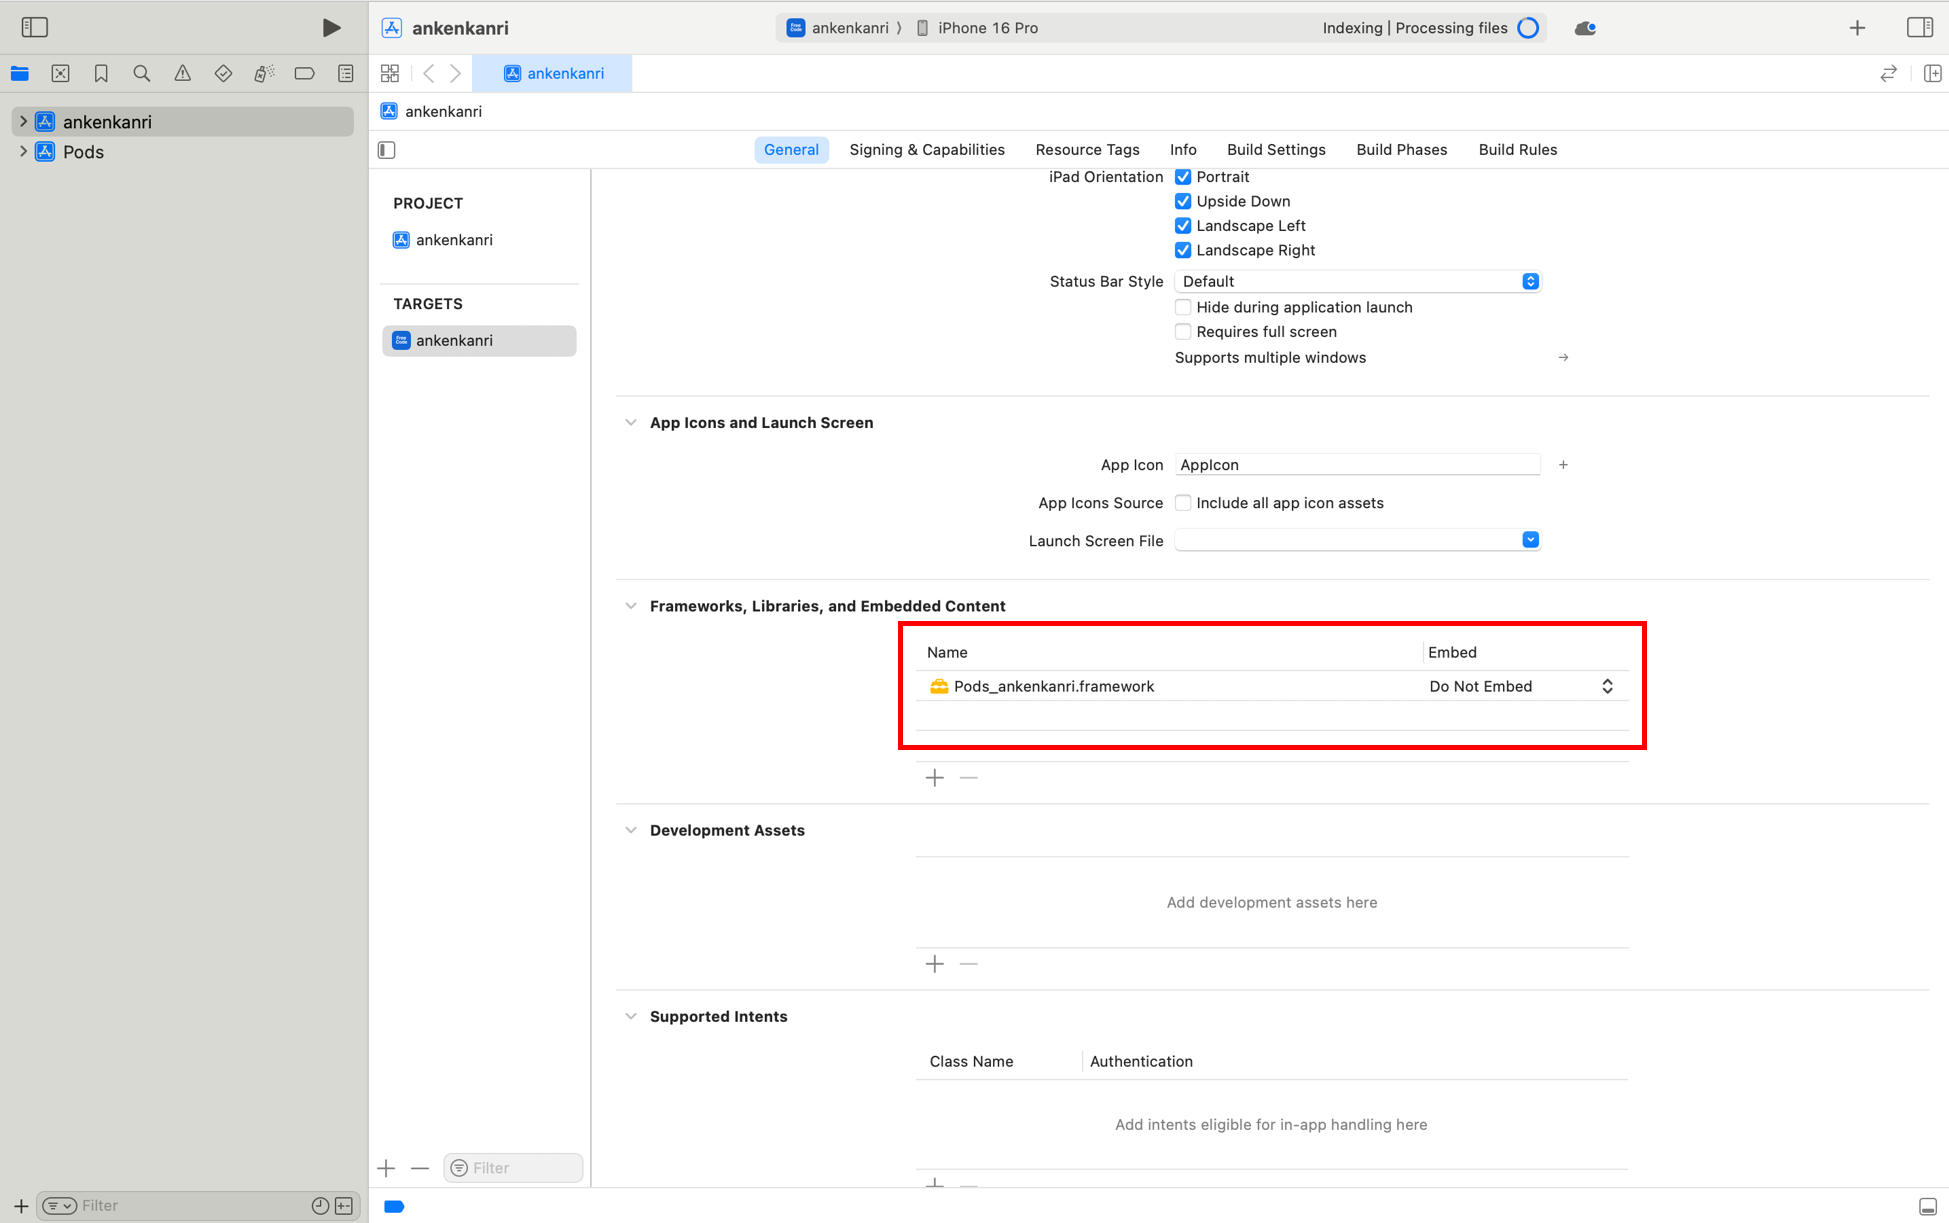Toggle the navigator sidebar icon
This screenshot has height=1223, width=1949.
[x=35, y=27]
